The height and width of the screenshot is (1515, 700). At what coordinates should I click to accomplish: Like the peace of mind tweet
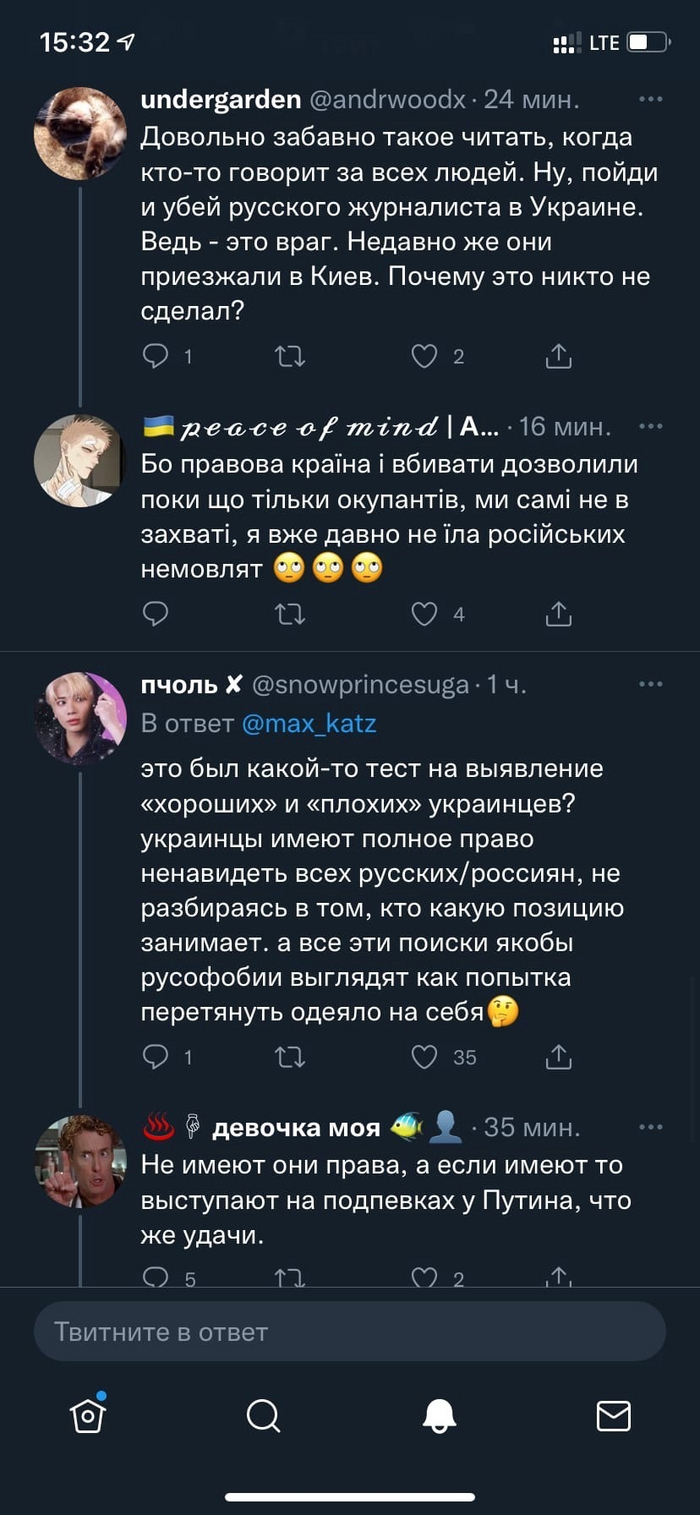pos(425,613)
